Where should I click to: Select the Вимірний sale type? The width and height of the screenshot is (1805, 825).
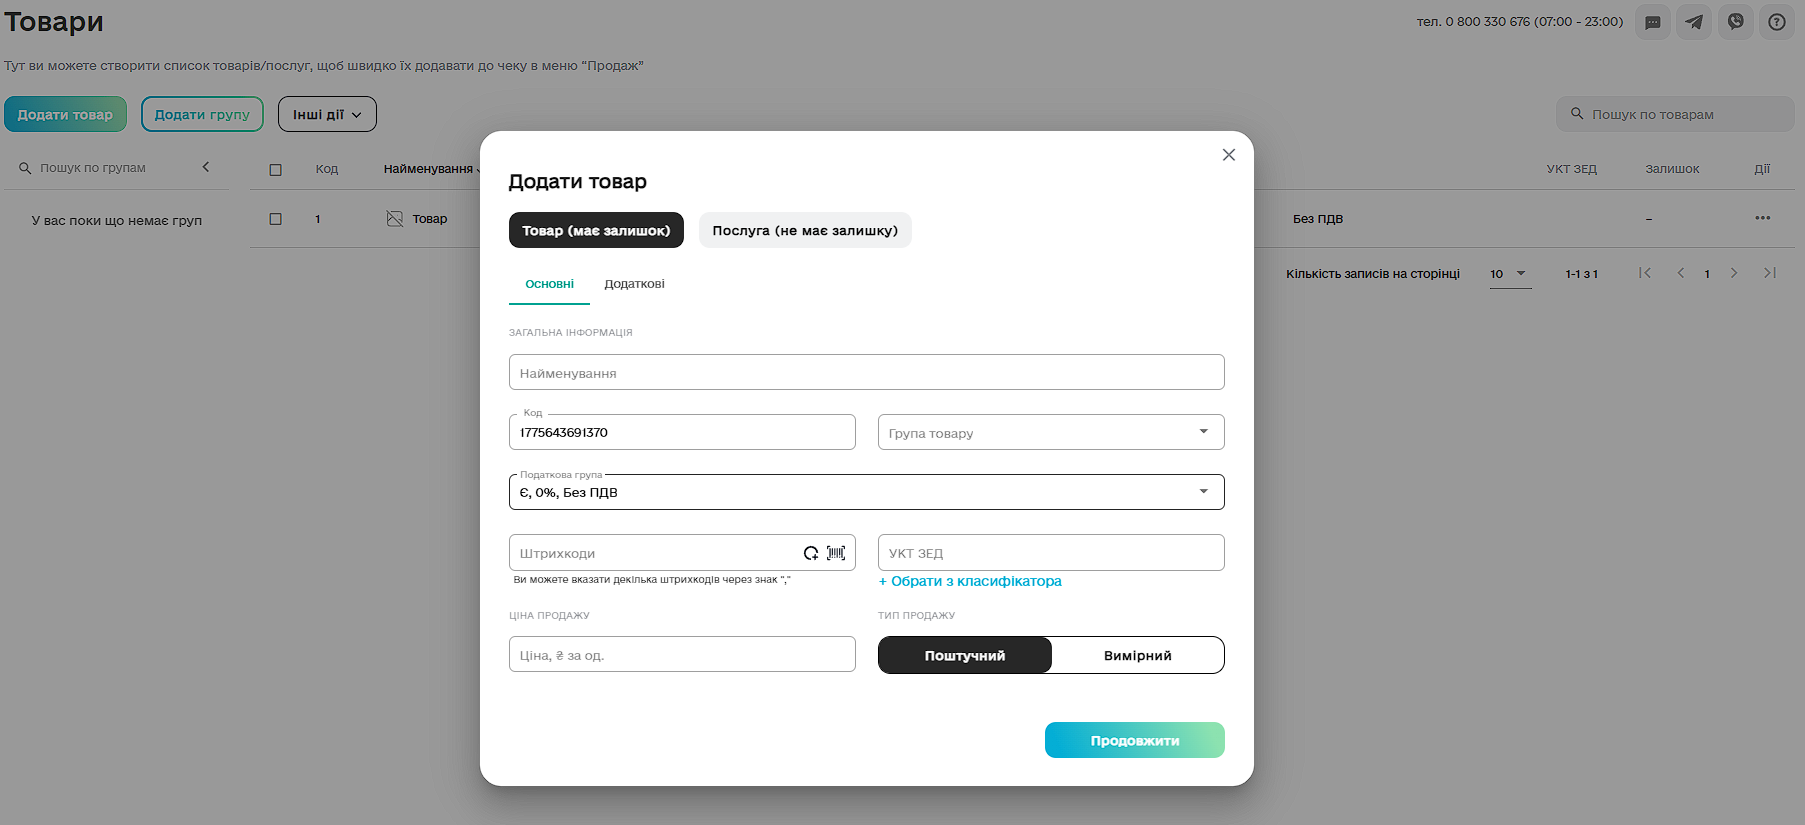[x=1137, y=656]
